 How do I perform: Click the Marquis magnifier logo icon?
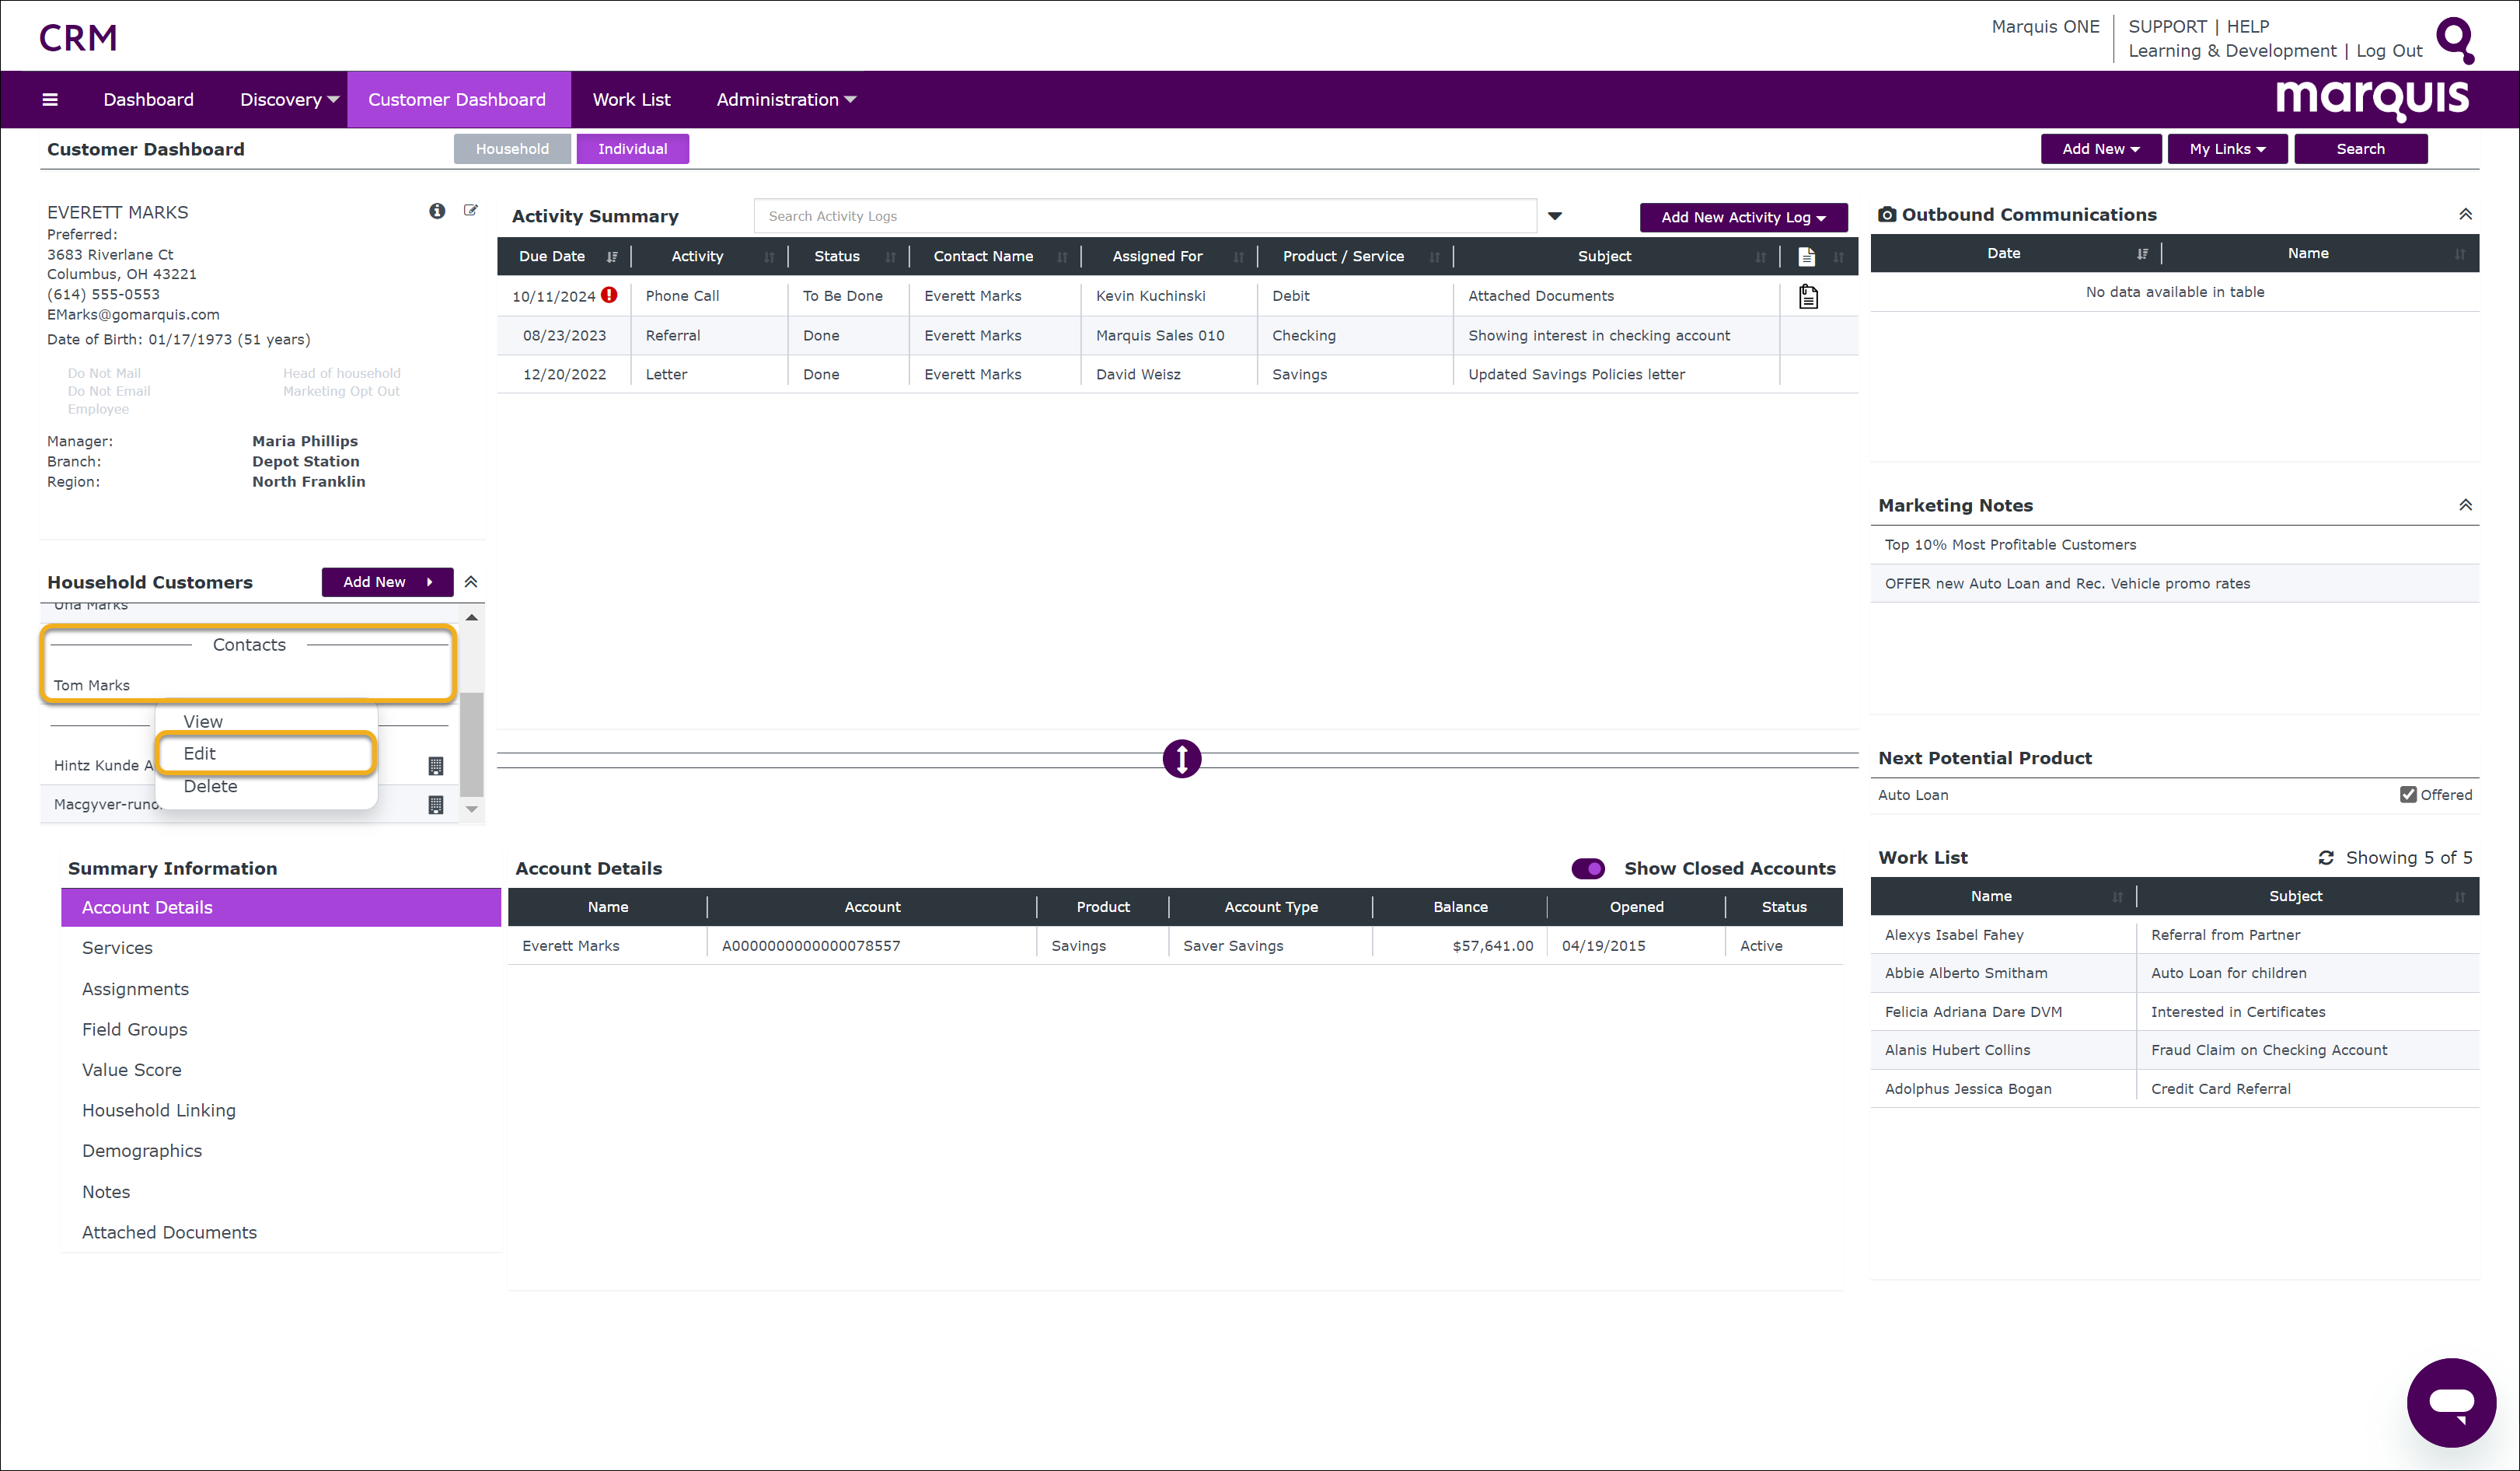pos(2455,40)
